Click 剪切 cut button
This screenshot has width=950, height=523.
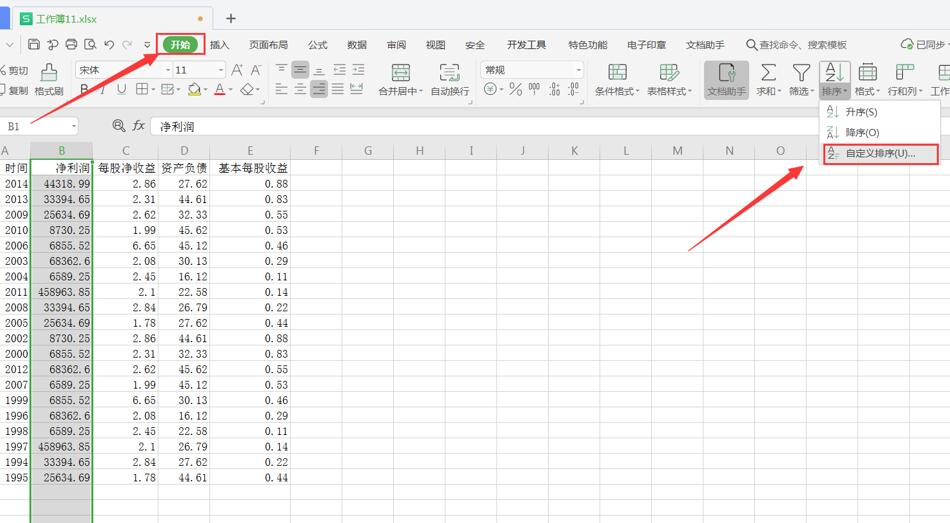click(x=15, y=70)
